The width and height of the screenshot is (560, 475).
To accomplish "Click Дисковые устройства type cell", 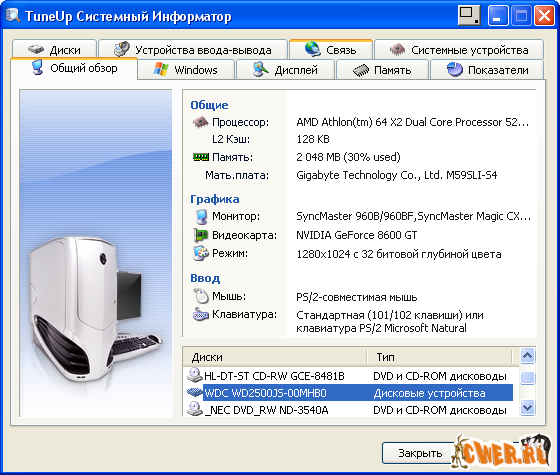I will click(429, 393).
